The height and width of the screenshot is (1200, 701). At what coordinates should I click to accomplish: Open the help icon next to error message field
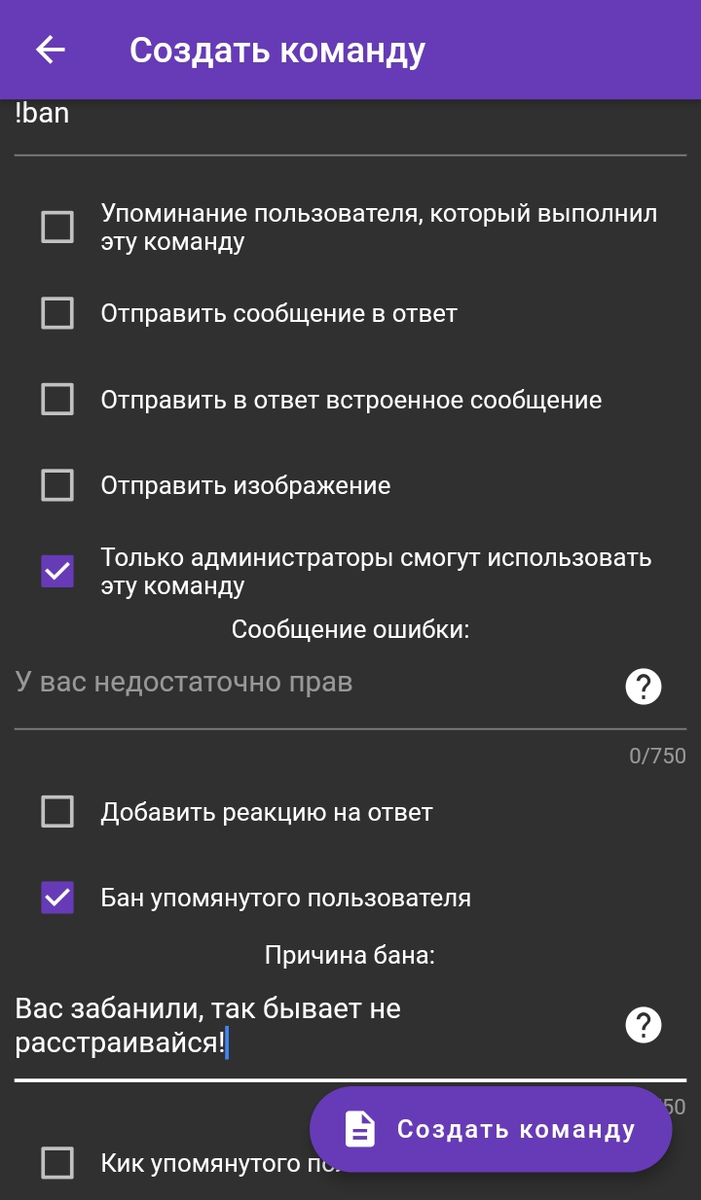(643, 686)
